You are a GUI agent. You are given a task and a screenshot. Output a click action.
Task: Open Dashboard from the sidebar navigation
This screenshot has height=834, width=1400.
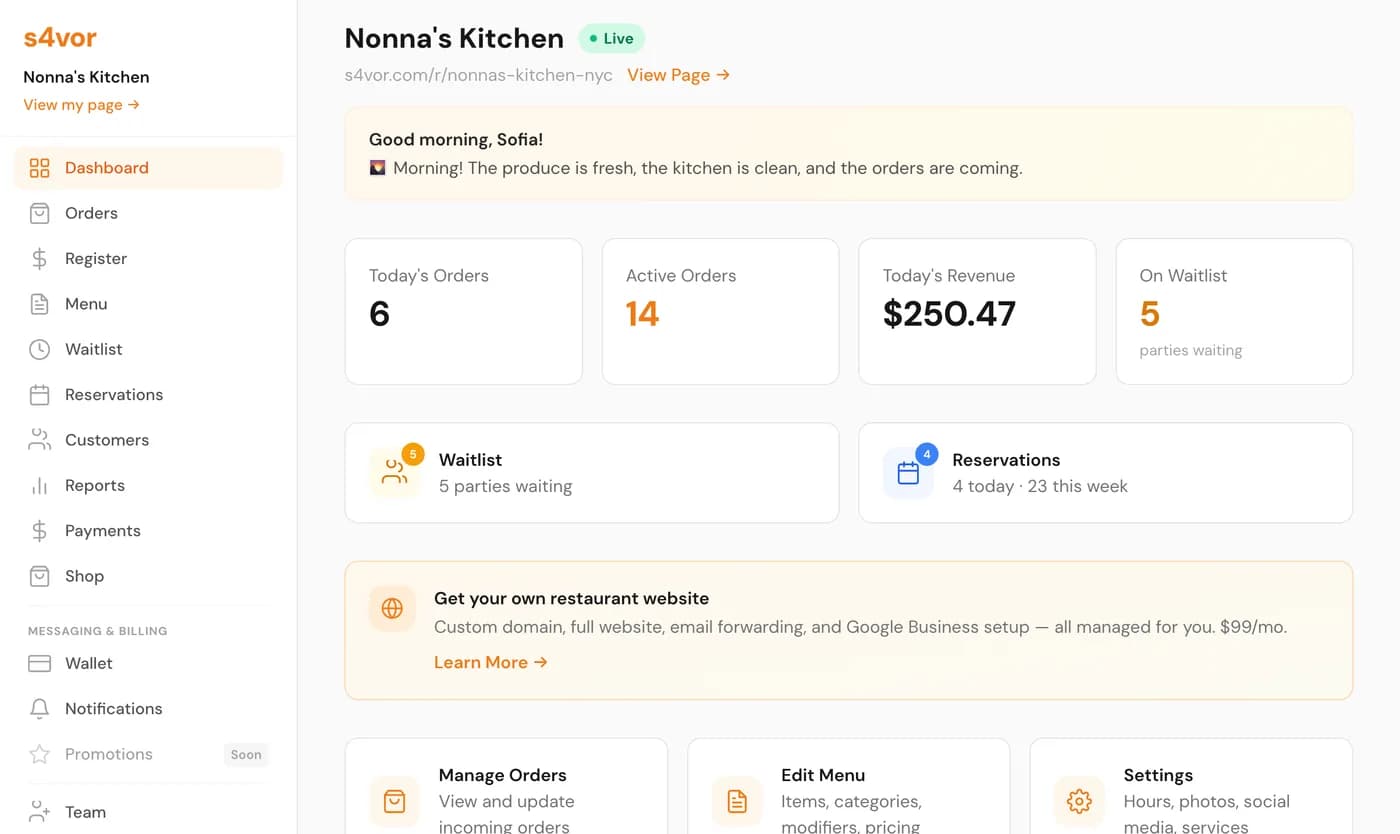click(106, 167)
